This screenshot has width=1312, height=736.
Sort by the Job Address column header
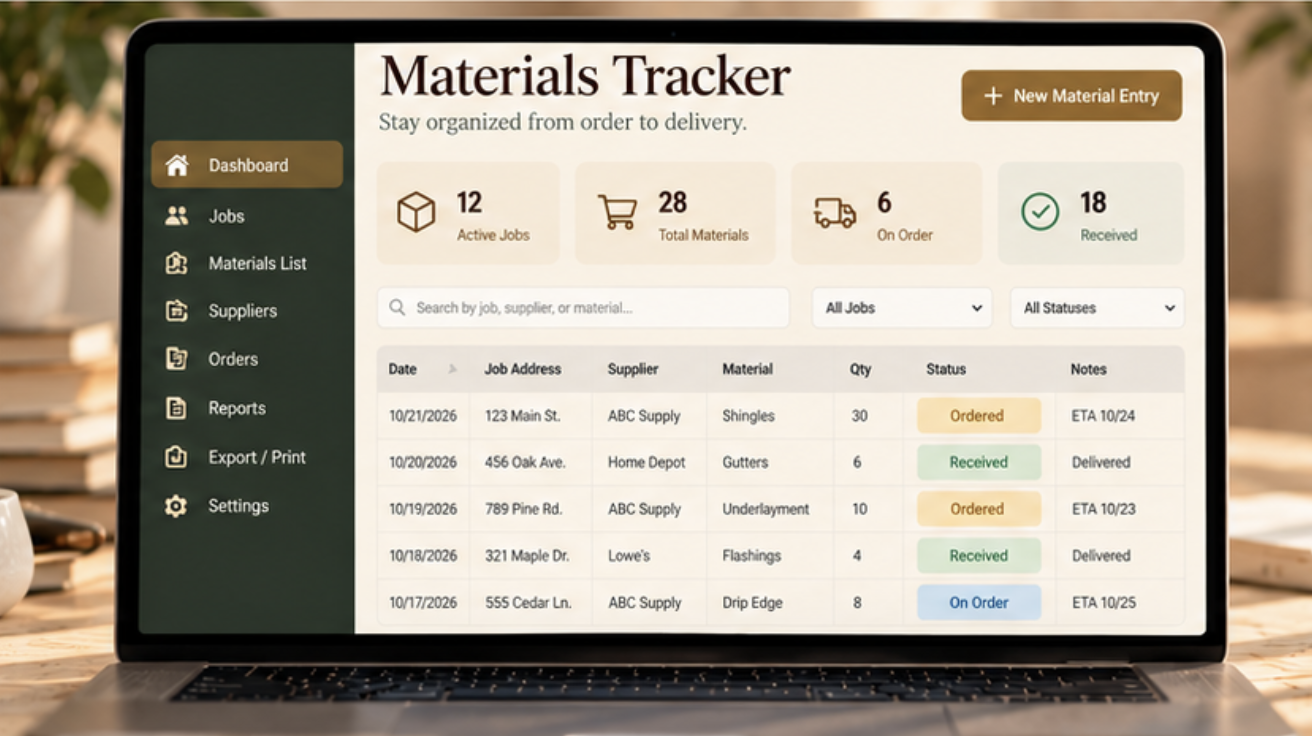[523, 369]
